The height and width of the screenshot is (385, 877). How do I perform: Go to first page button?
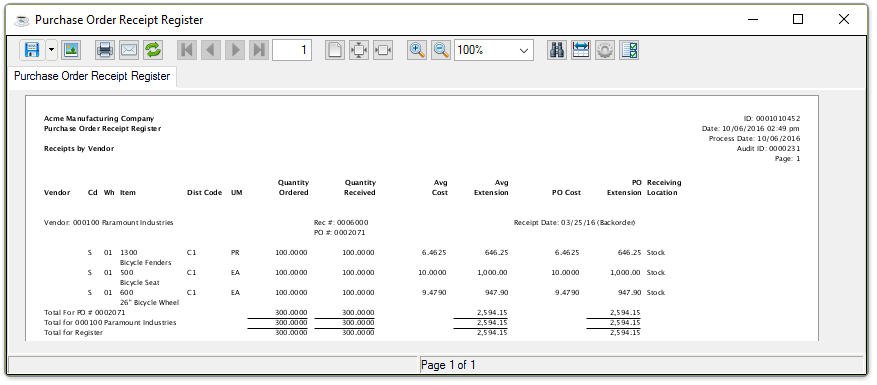[x=187, y=50]
